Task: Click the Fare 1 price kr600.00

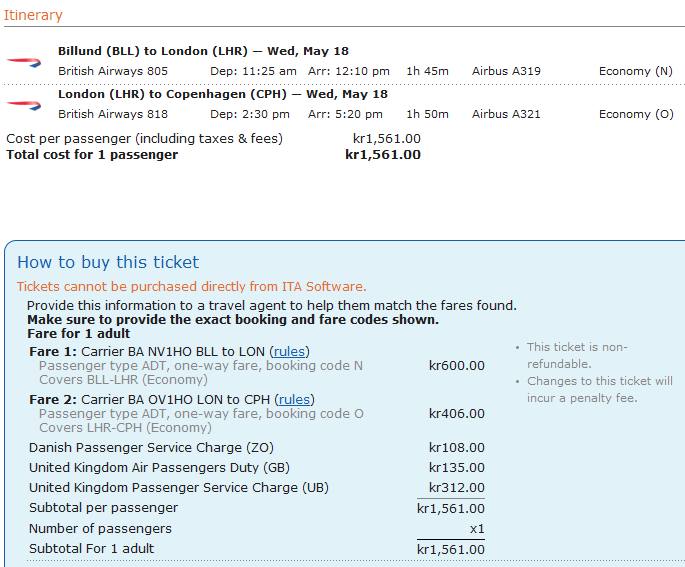Action: point(456,366)
